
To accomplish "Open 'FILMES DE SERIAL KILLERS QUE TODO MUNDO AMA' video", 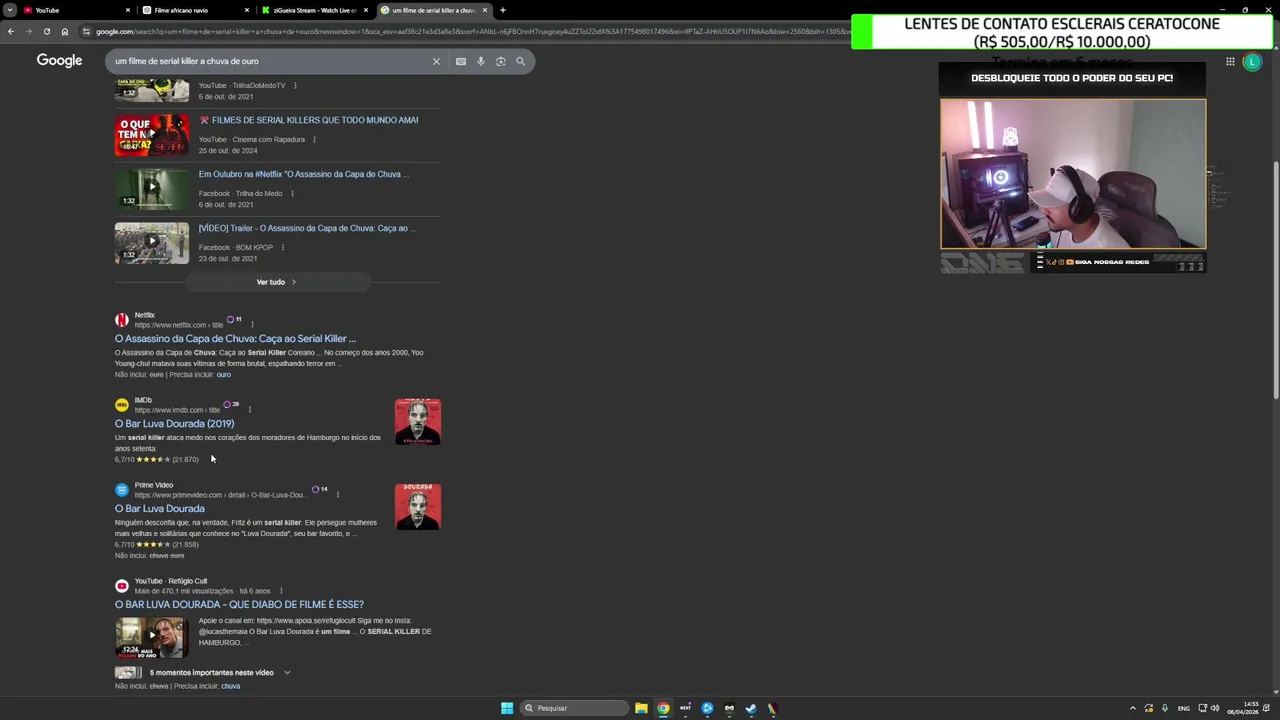I will click(308, 120).
